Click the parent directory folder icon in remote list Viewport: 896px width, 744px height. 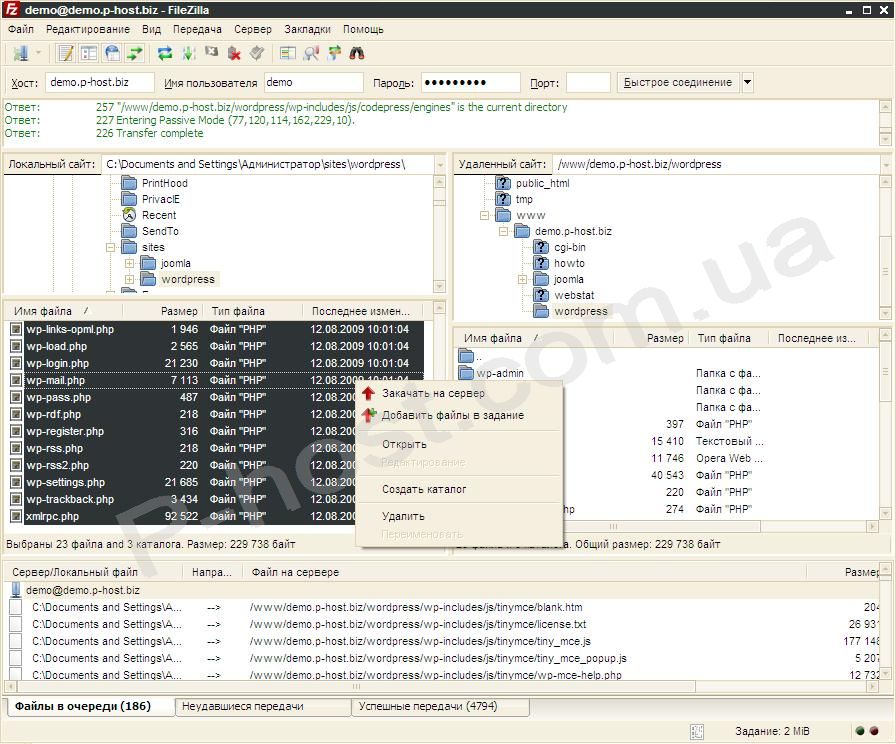[467, 357]
